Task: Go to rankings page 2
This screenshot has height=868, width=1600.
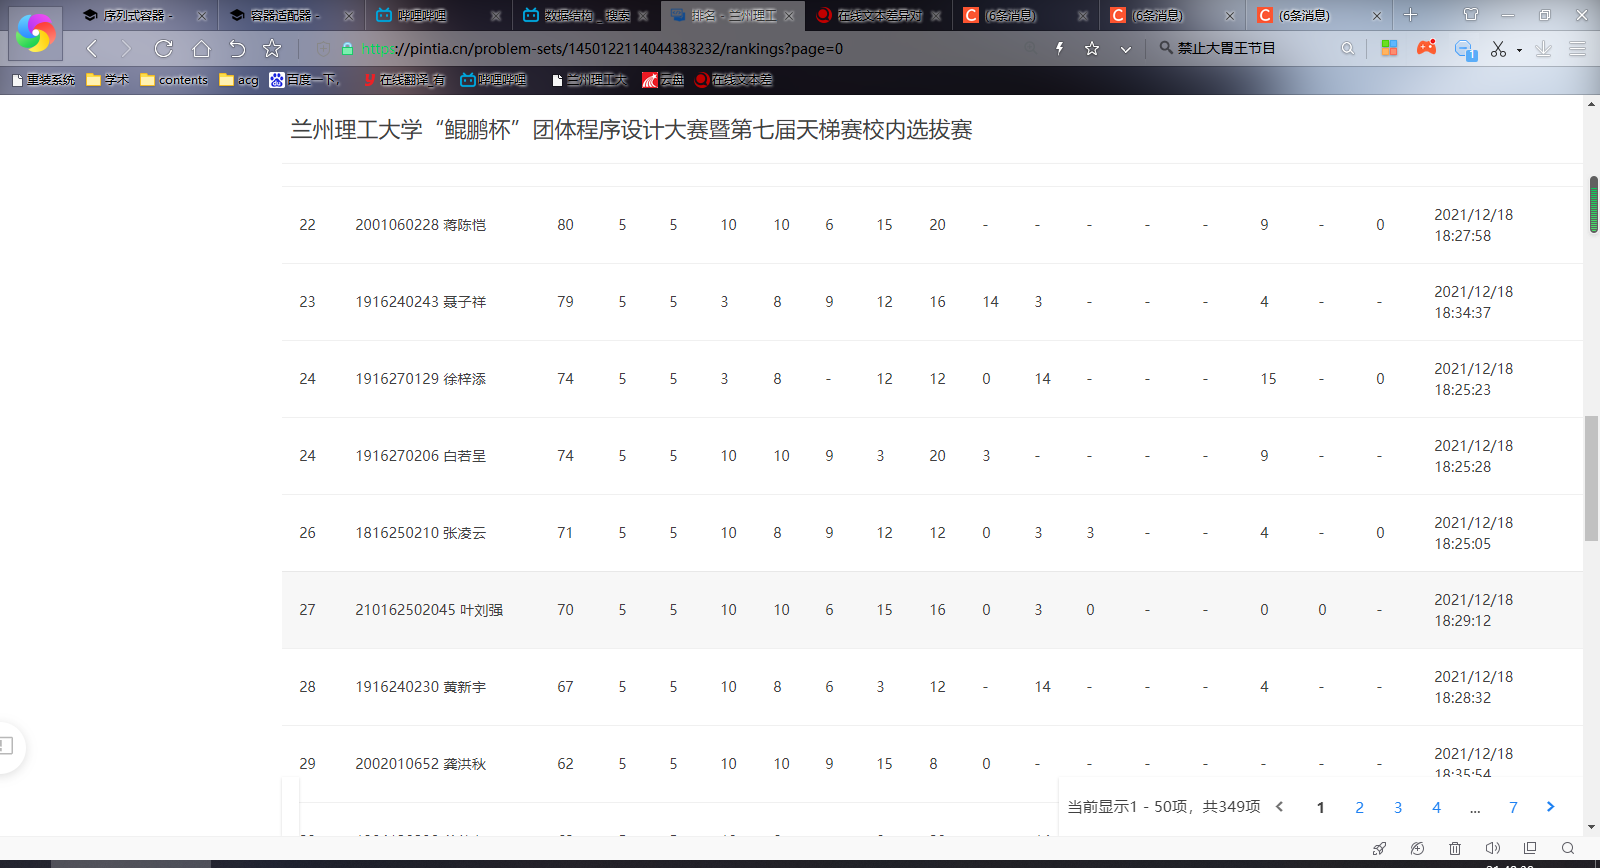Action: 1359,808
